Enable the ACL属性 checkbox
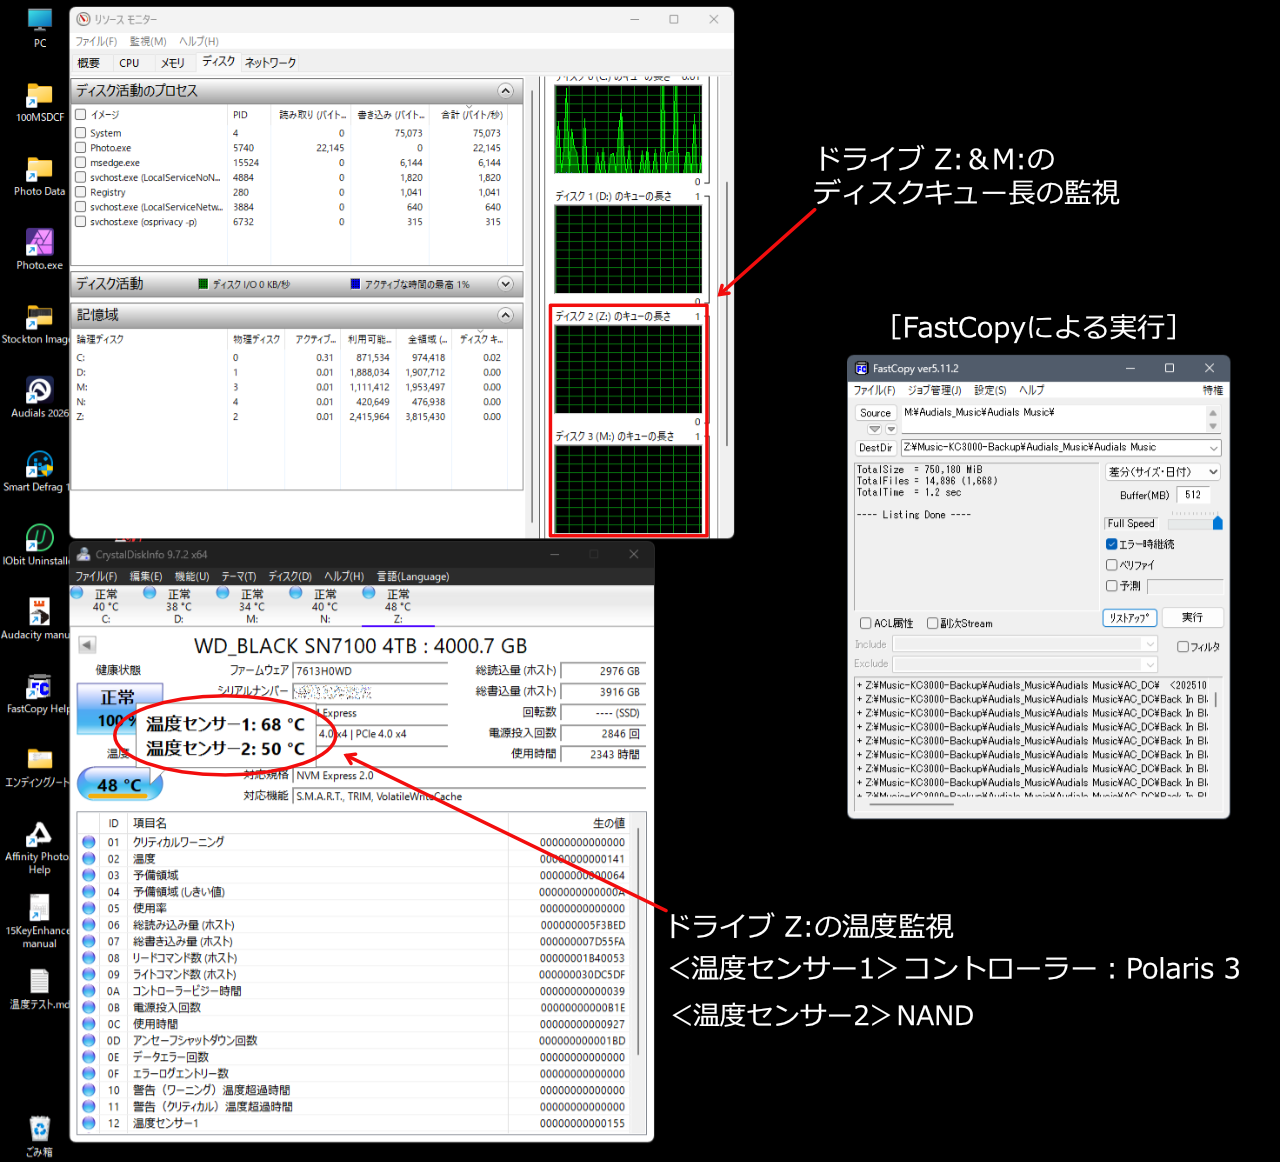The image size is (1280, 1162). click(866, 623)
